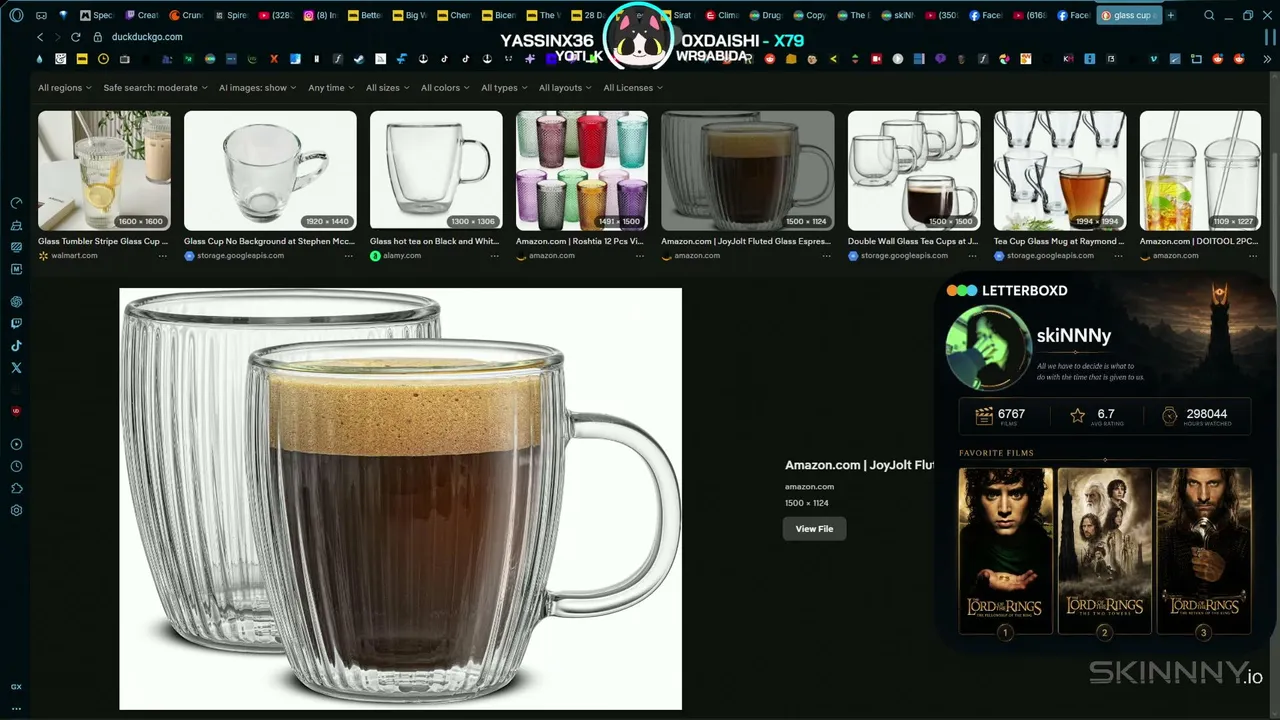Viewport: 1280px width, 720px height.
Task: Show more bookmarks with double chevron
Action: coord(1269,59)
